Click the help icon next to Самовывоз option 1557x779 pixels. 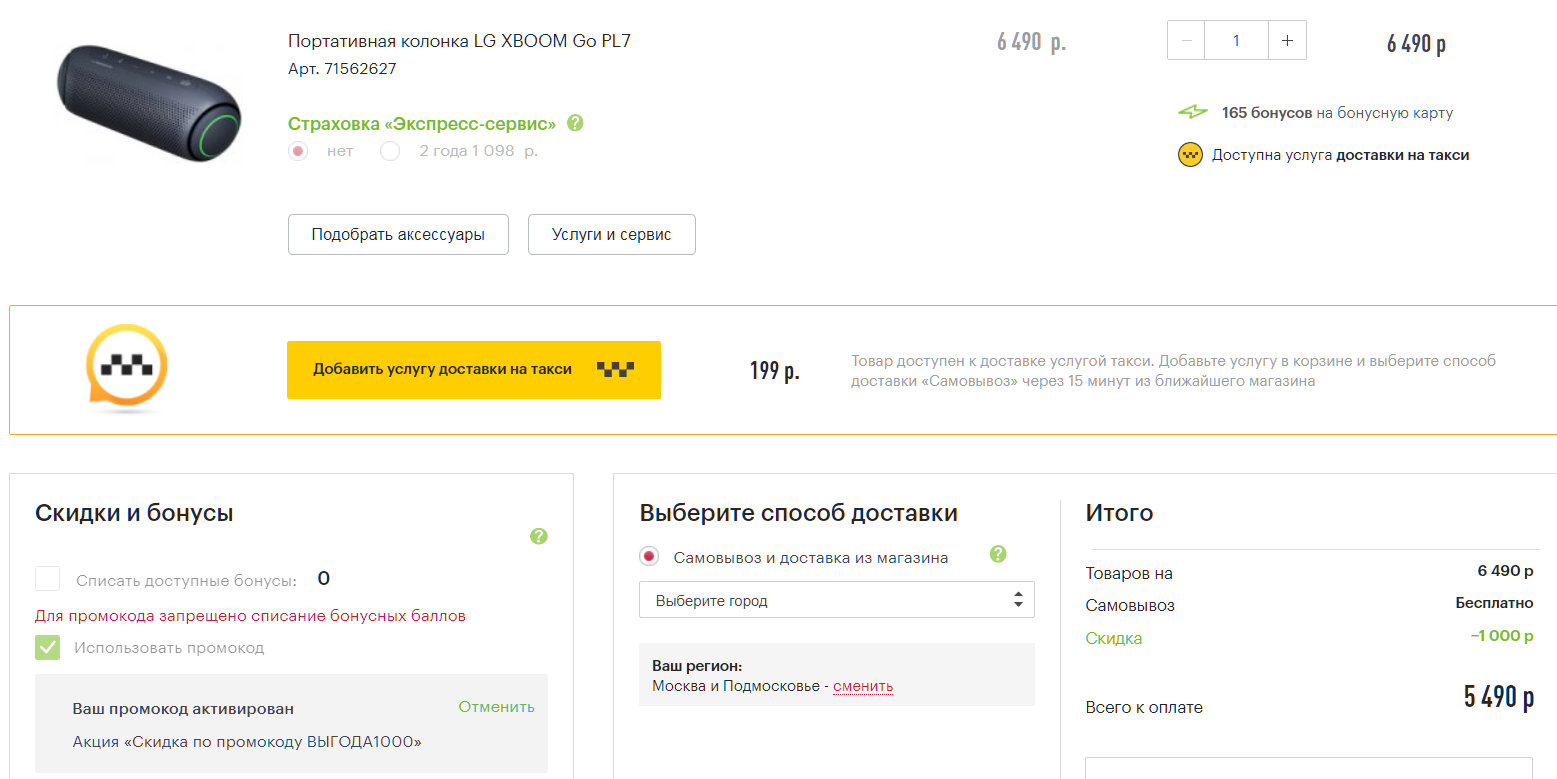997,554
